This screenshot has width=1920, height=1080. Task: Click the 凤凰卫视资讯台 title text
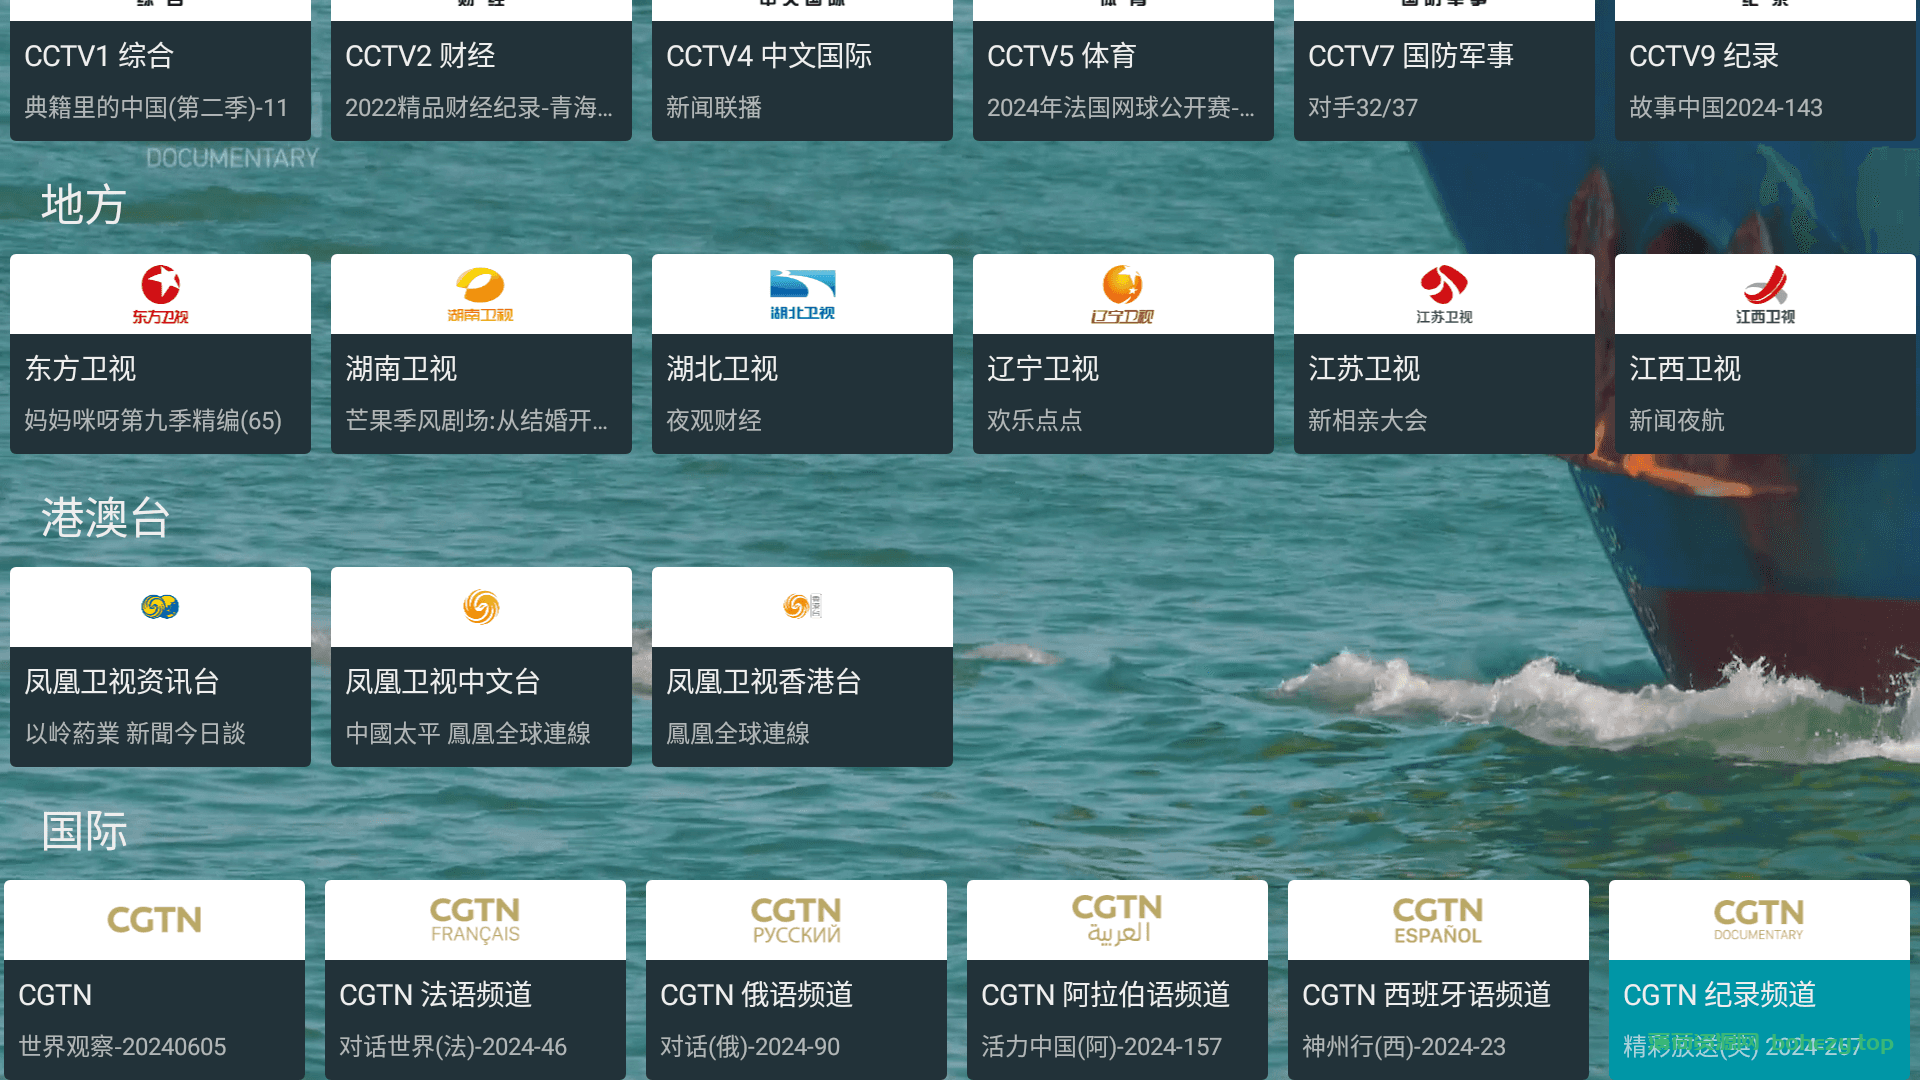[122, 682]
